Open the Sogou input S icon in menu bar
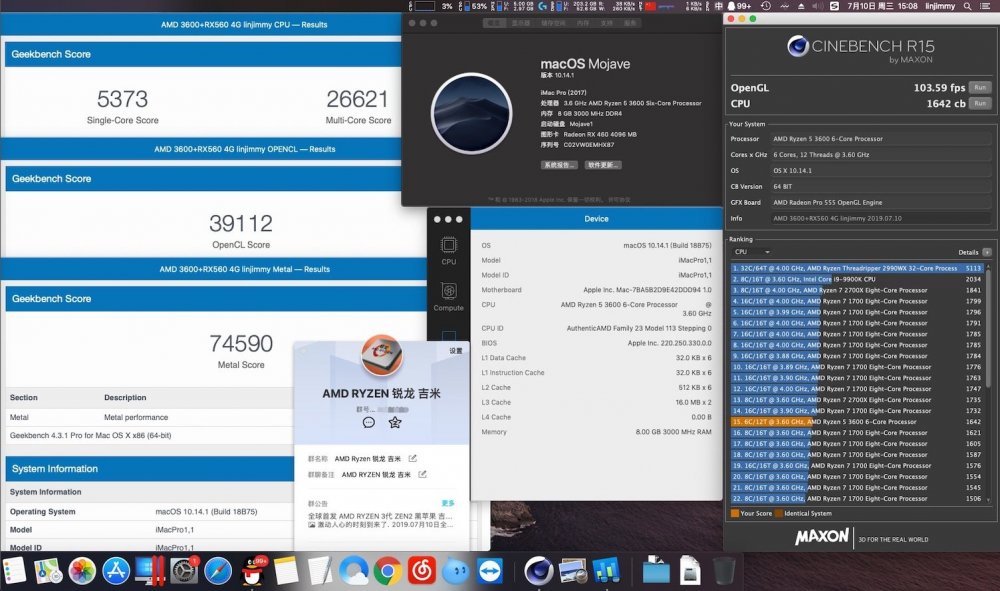The height and width of the screenshot is (591, 1000). point(834,6)
